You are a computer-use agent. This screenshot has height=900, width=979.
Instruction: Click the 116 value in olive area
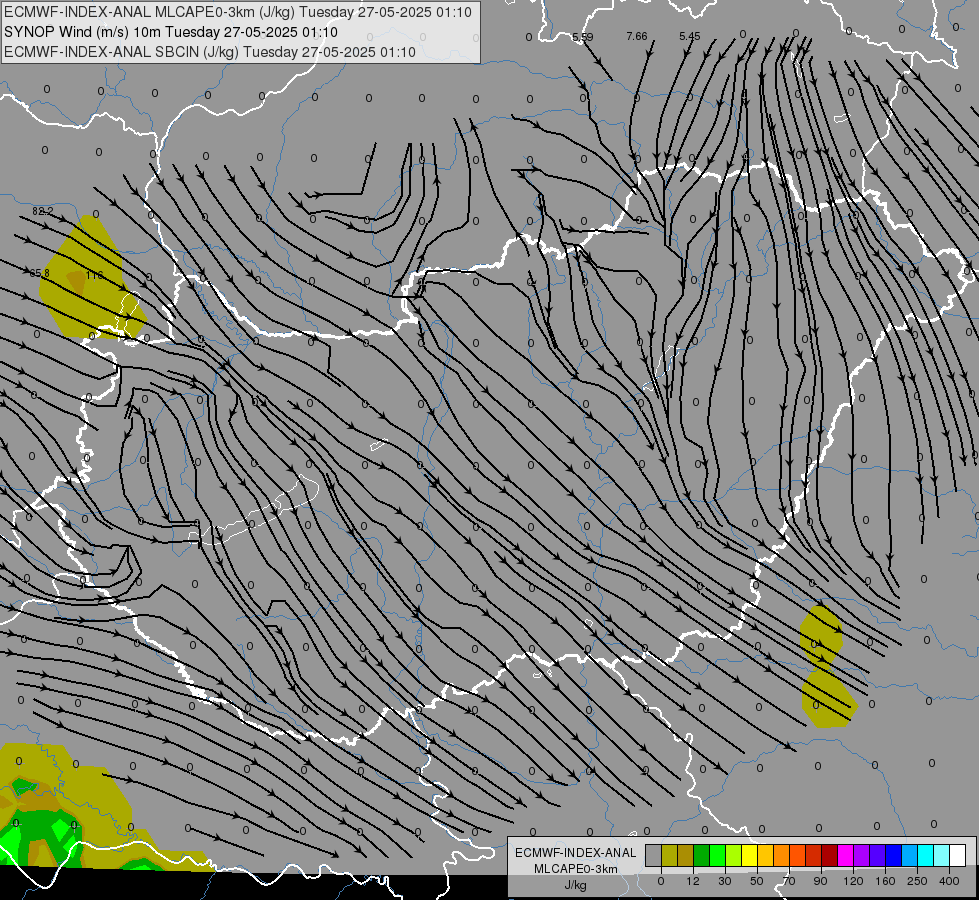(x=94, y=275)
